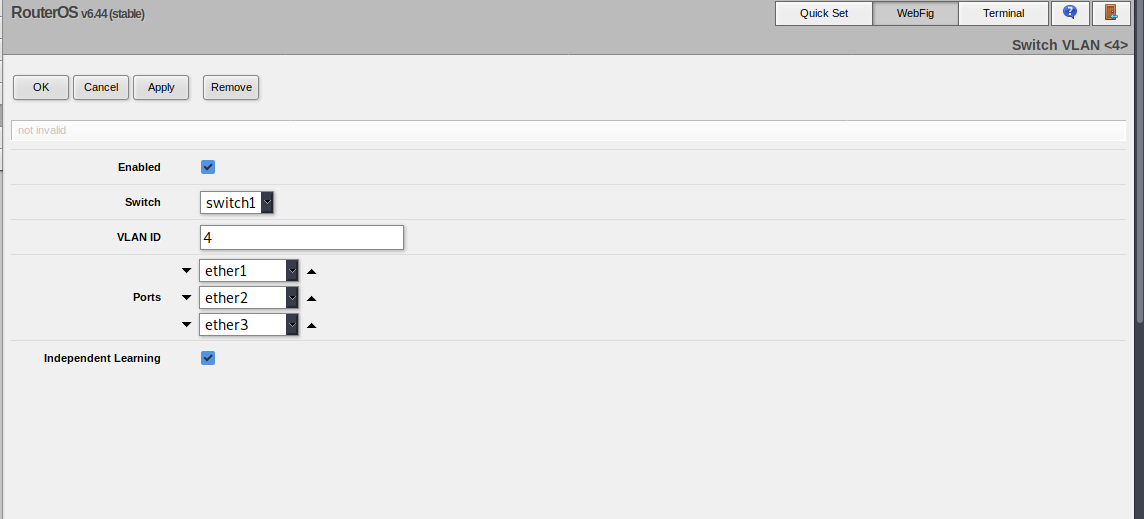
Task: Add port below ether3 with down arrow
Action: [187, 325]
